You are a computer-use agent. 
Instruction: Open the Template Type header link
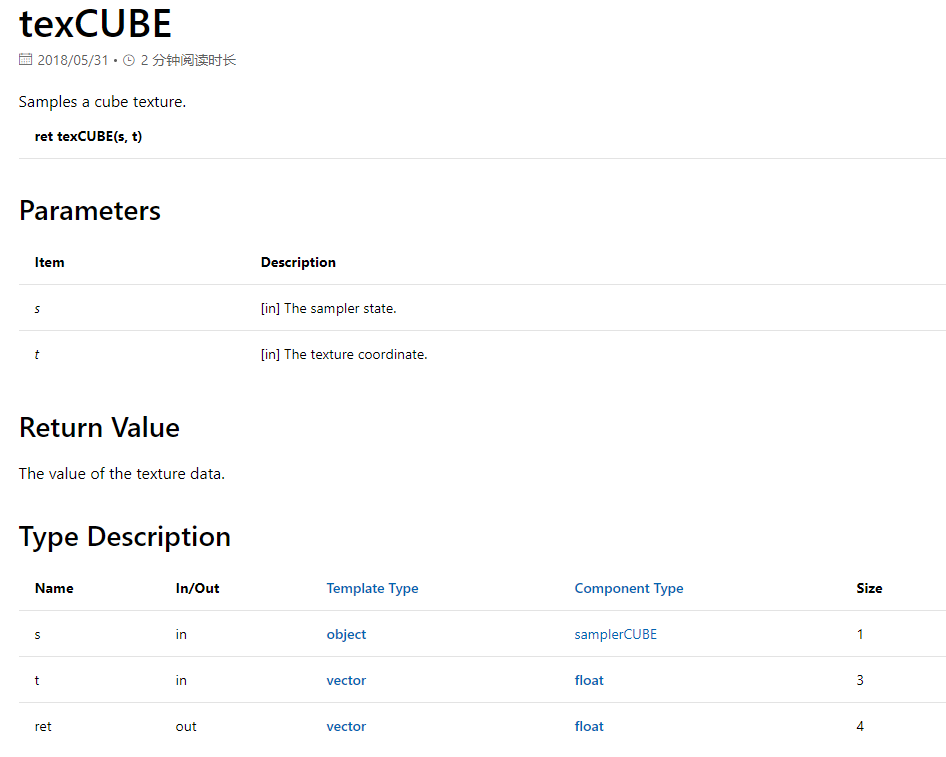pos(372,588)
